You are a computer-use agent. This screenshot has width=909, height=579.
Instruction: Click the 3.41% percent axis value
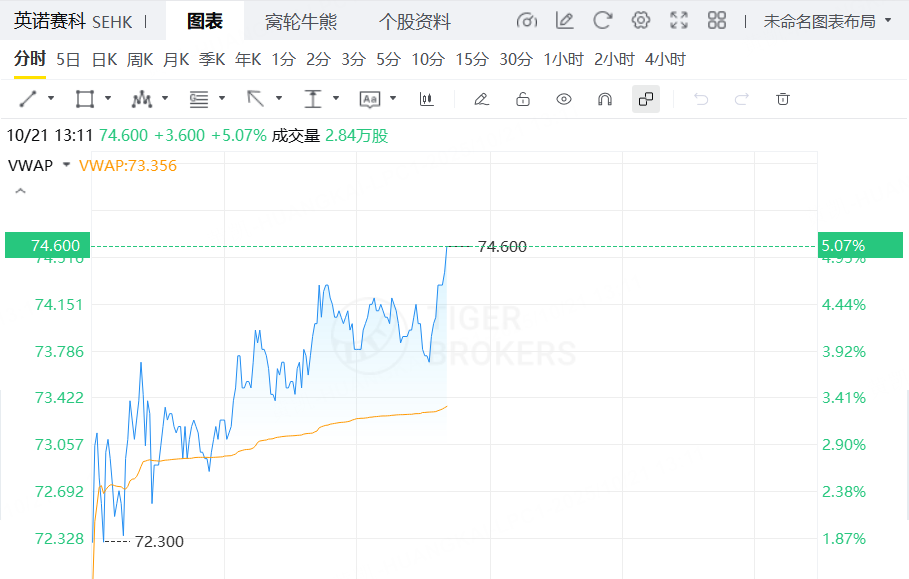pyautogui.click(x=843, y=398)
